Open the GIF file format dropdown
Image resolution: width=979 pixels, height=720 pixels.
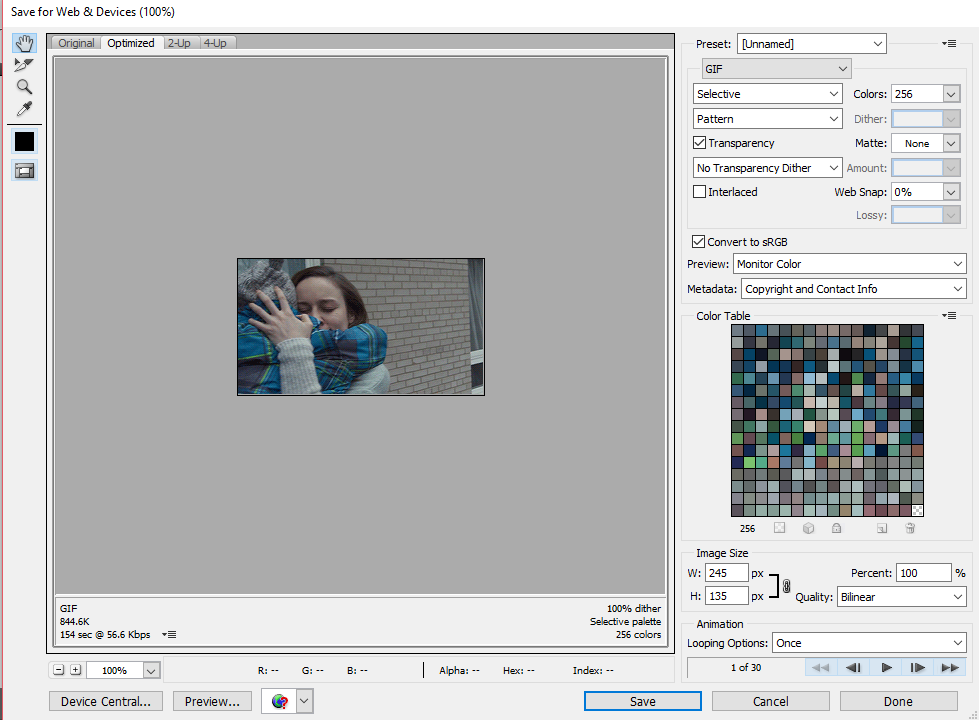coord(776,69)
